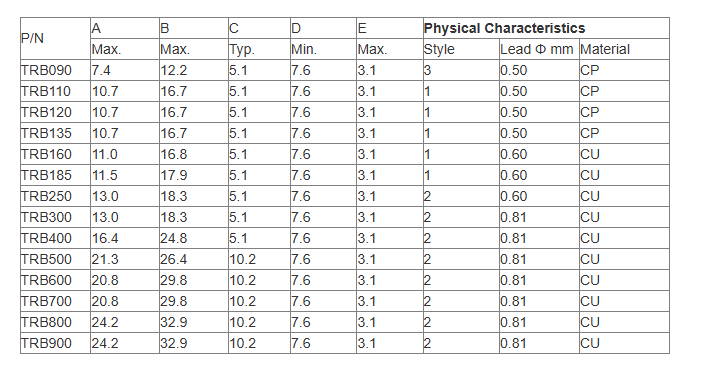720x376 pixels.
Task: Select the TRB185 B value 17.9
Action: point(193,175)
